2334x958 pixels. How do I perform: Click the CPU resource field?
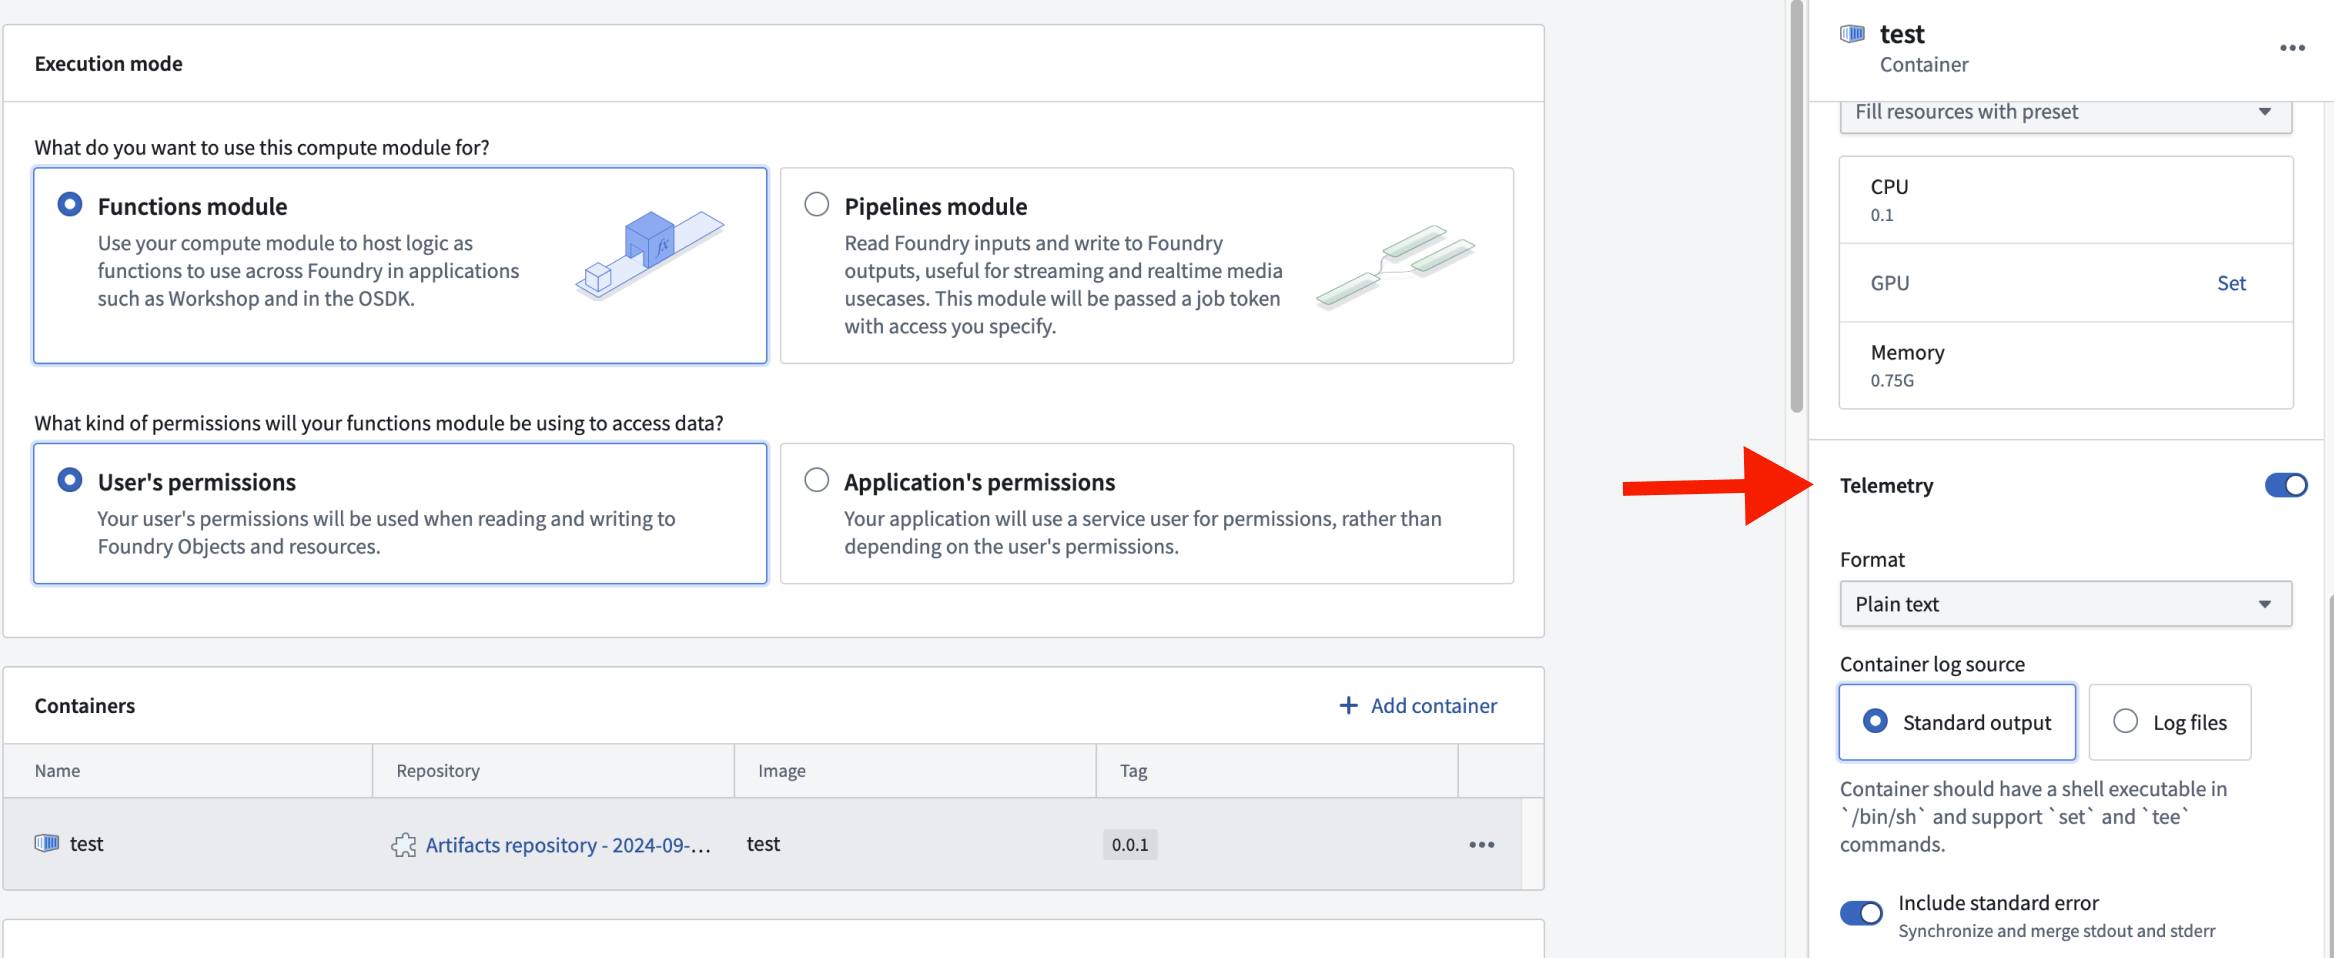(2065, 200)
